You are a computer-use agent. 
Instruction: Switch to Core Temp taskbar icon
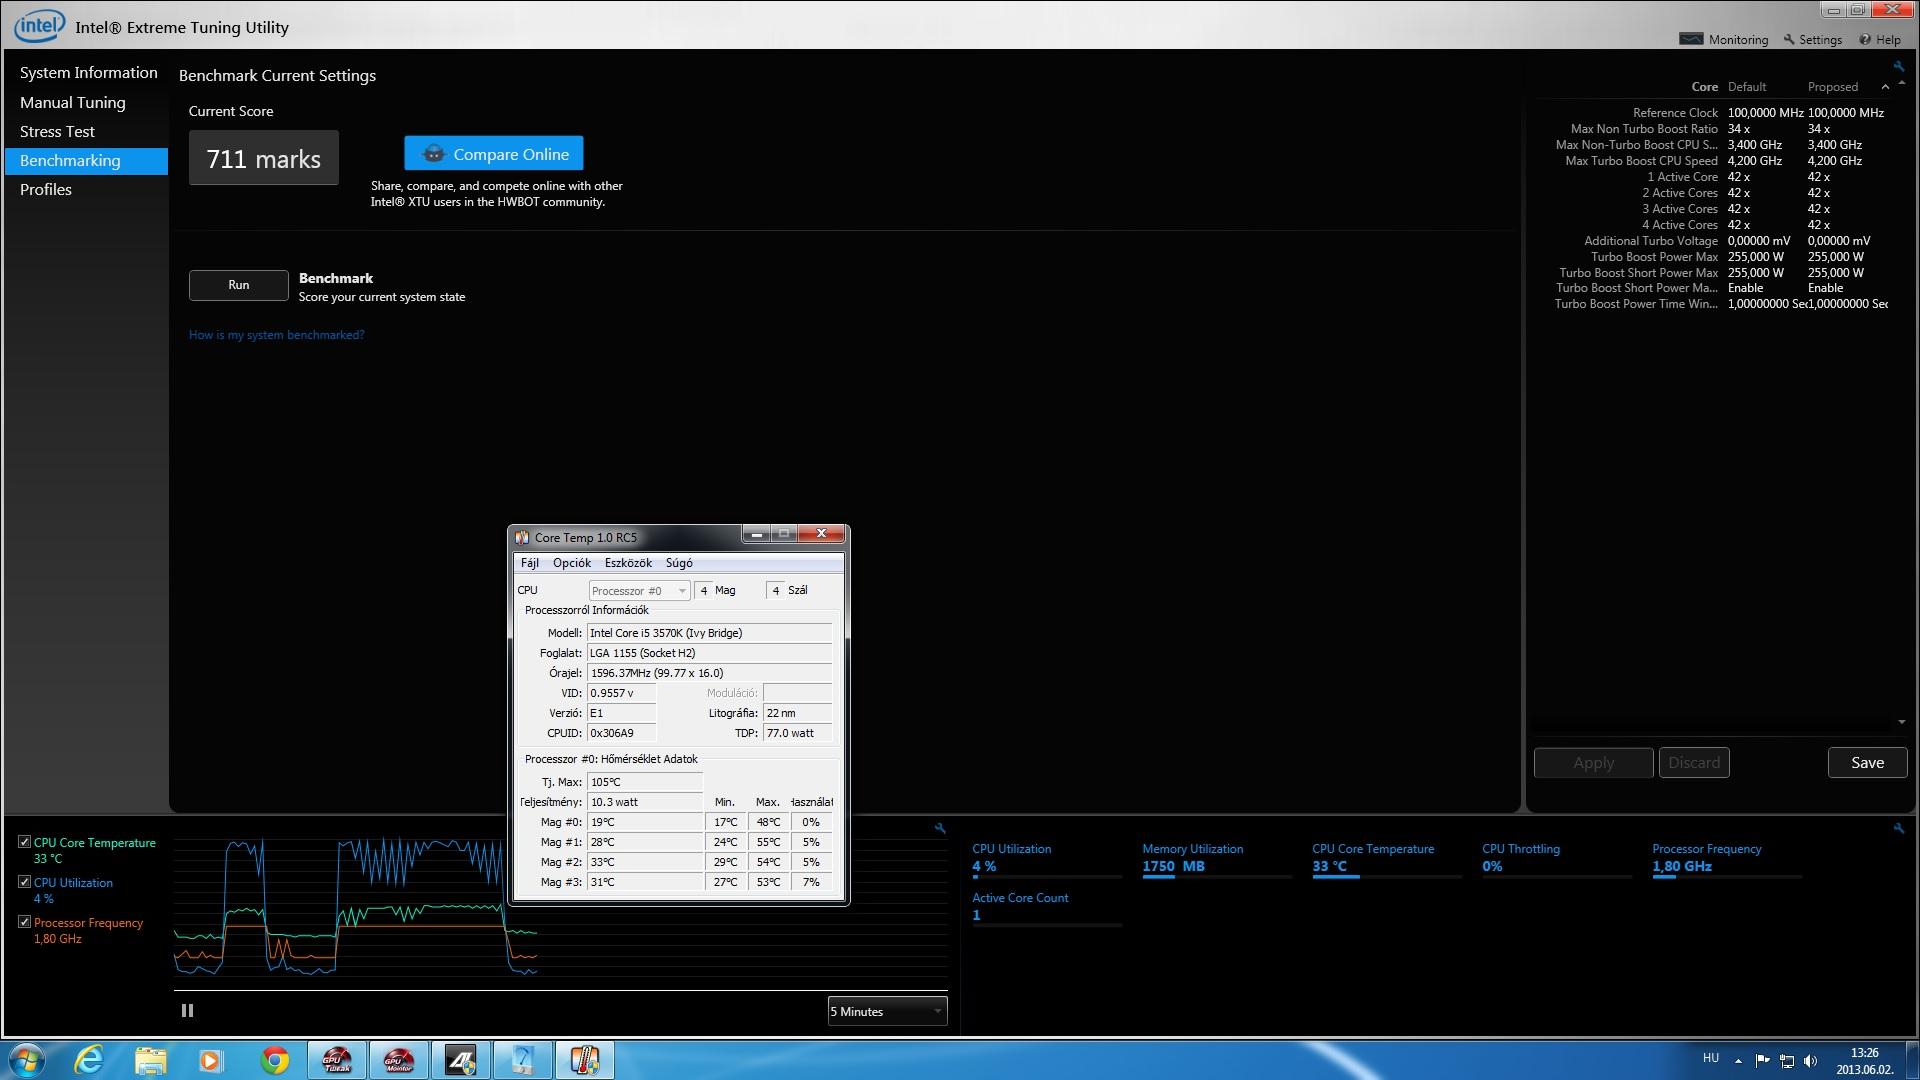pos(585,1060)
